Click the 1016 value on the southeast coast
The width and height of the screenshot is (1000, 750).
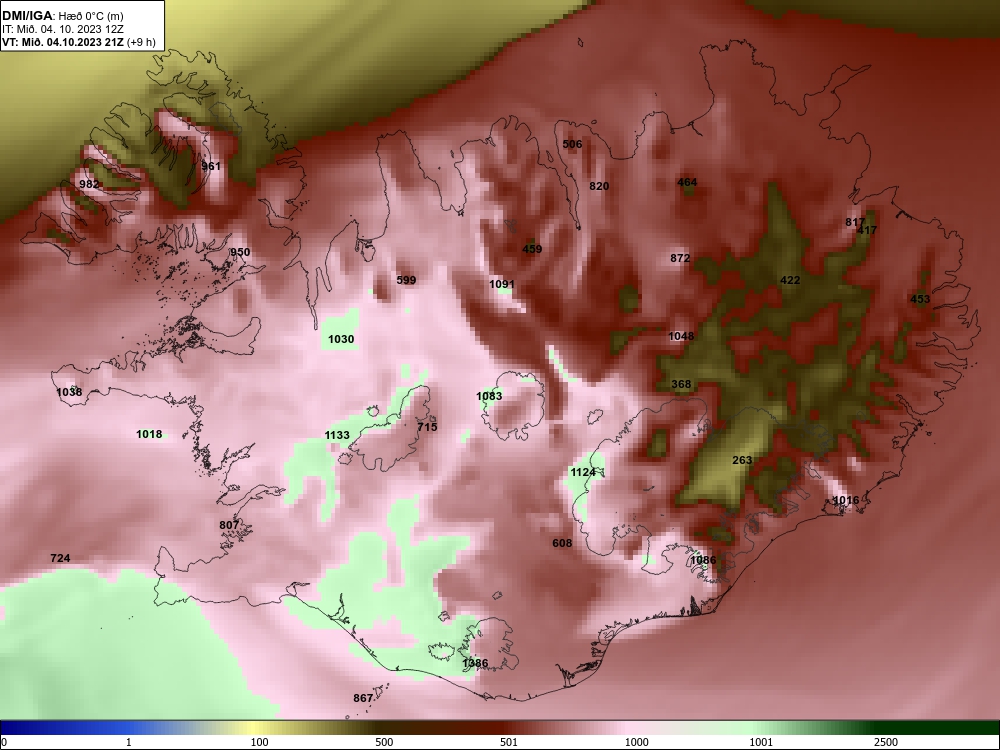pyautogui.click(x=846, y=500)
